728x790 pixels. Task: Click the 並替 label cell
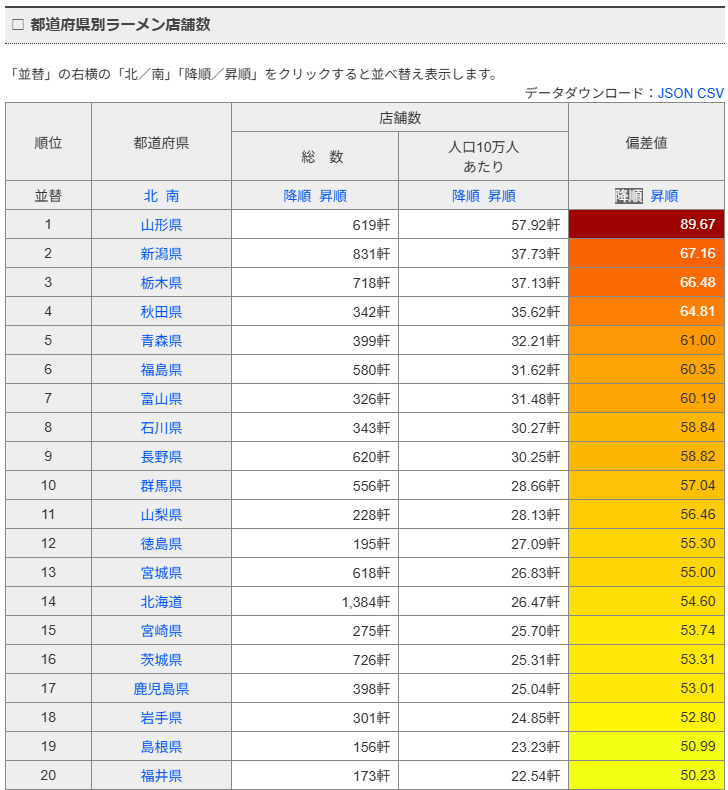coord(48,195)
